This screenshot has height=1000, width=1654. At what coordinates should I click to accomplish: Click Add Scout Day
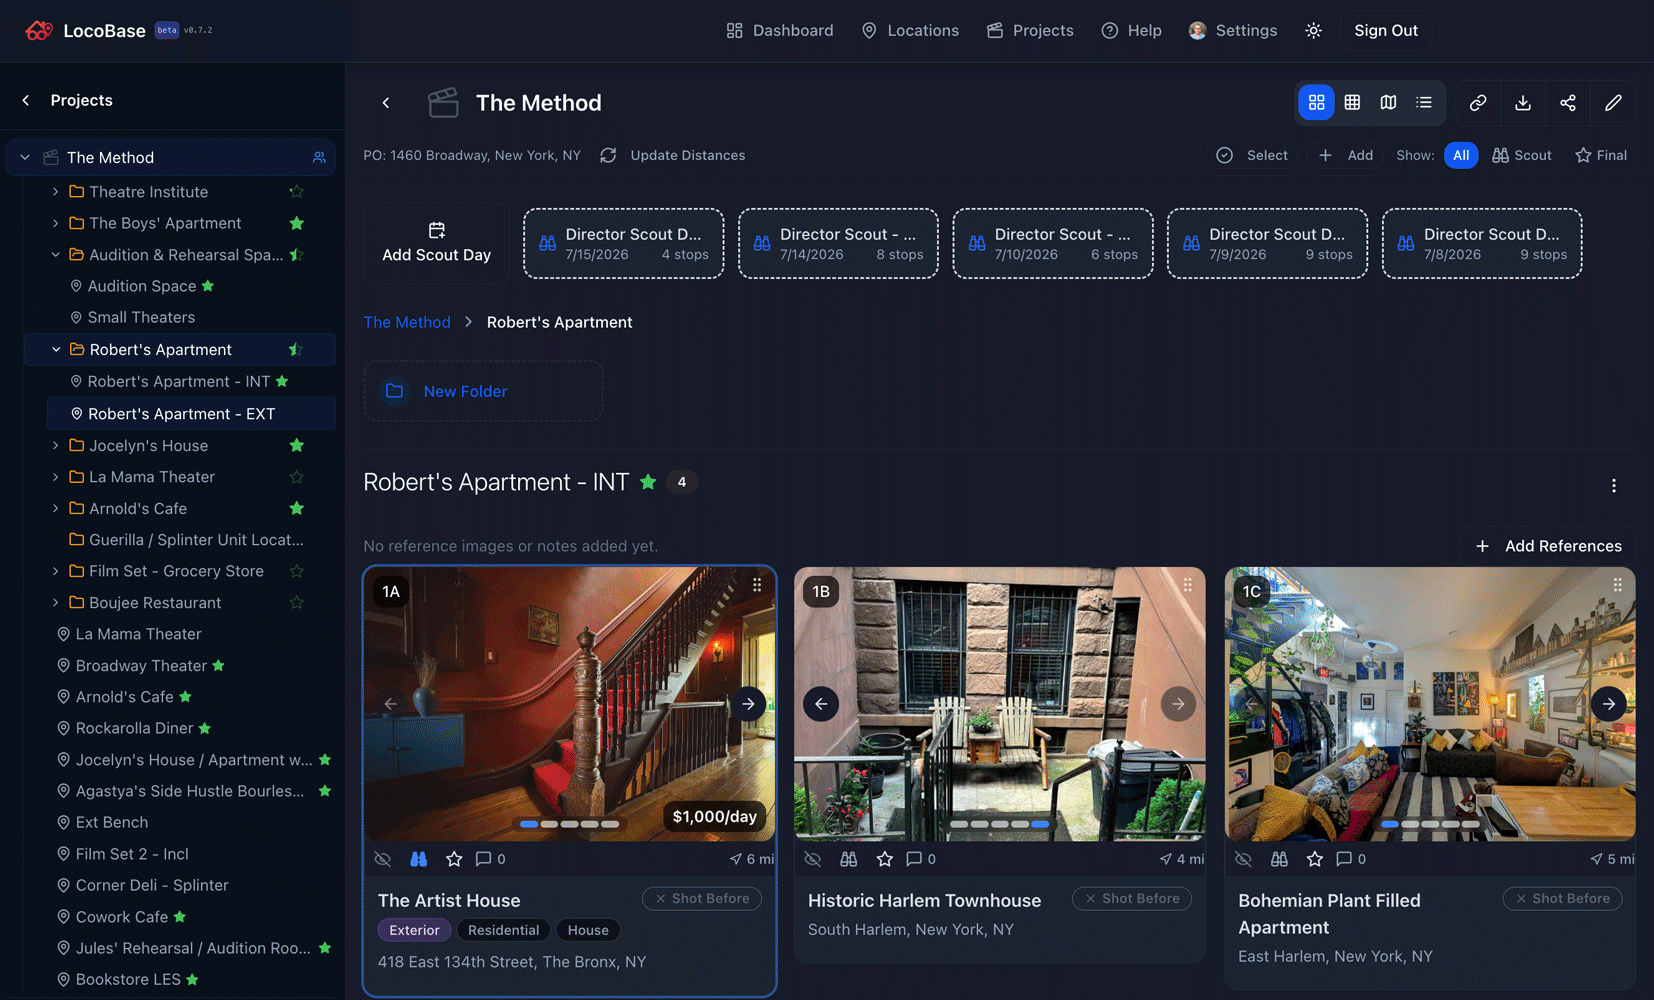click(x=437, y=243)
